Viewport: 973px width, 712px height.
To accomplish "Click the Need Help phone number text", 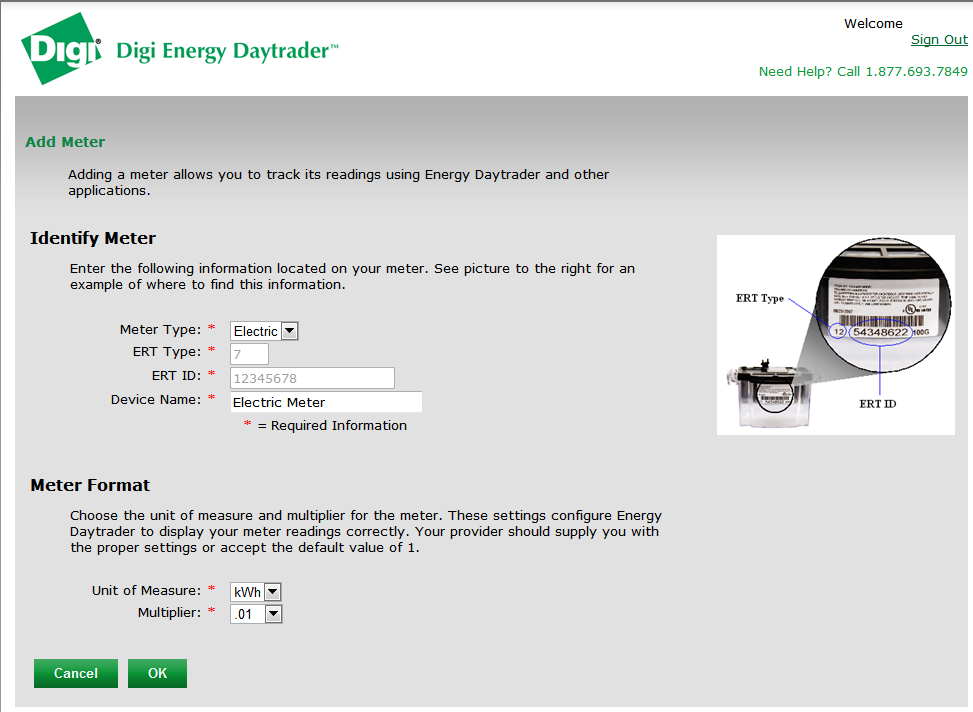I will 862,71.
